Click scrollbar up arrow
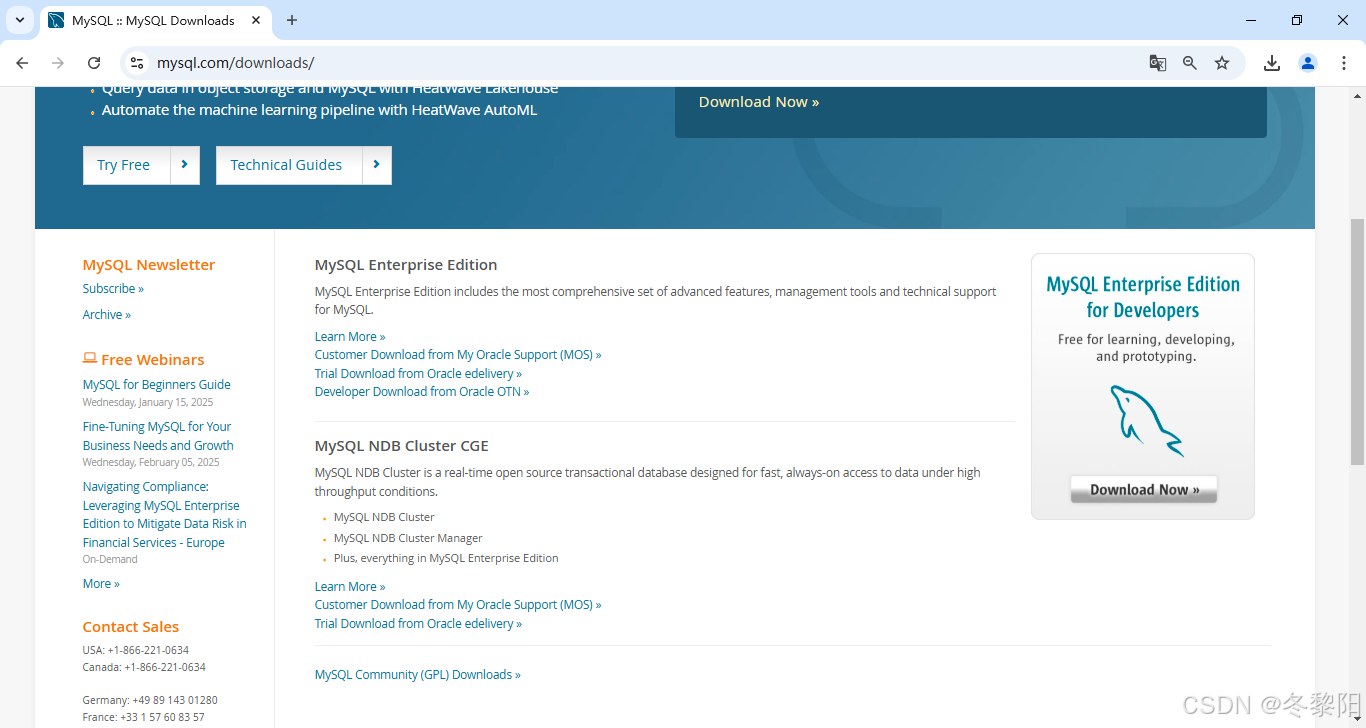1366x728 pixels. (1357, 95)
